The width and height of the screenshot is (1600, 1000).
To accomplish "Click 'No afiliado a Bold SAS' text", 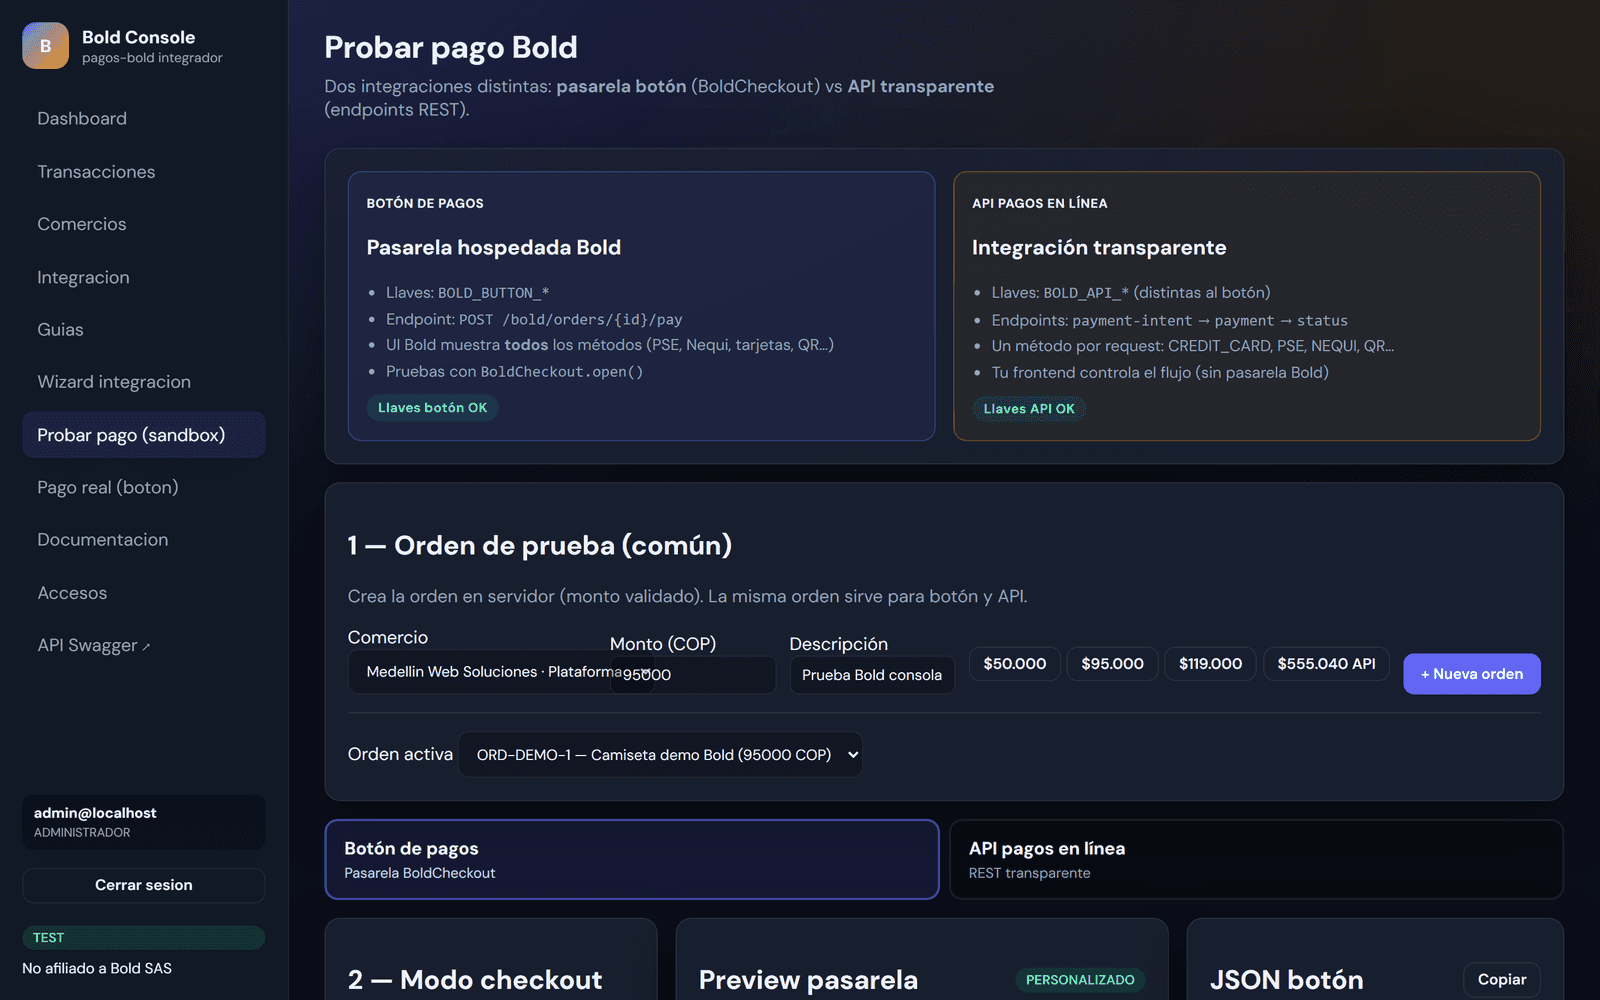I will click(97, 968).
